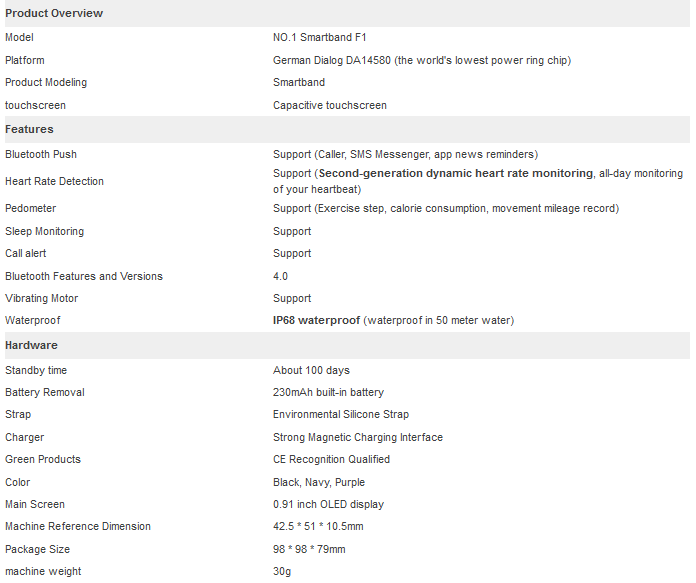Click the Bluetooth Push row label

click(41, 154)
